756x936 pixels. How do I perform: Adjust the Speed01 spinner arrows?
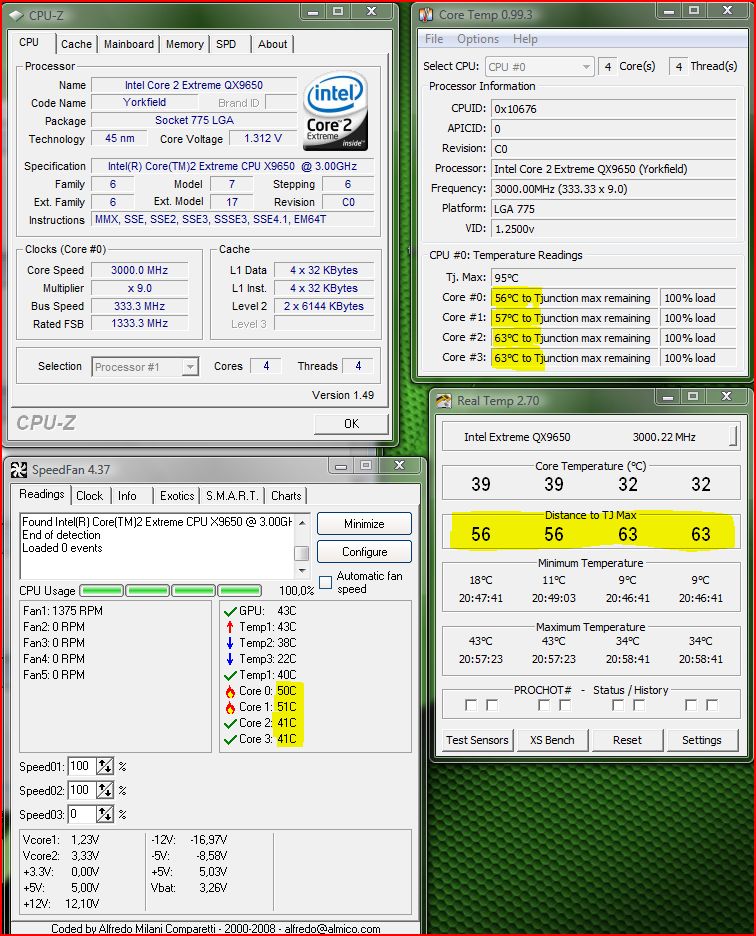tap(105, 766)
